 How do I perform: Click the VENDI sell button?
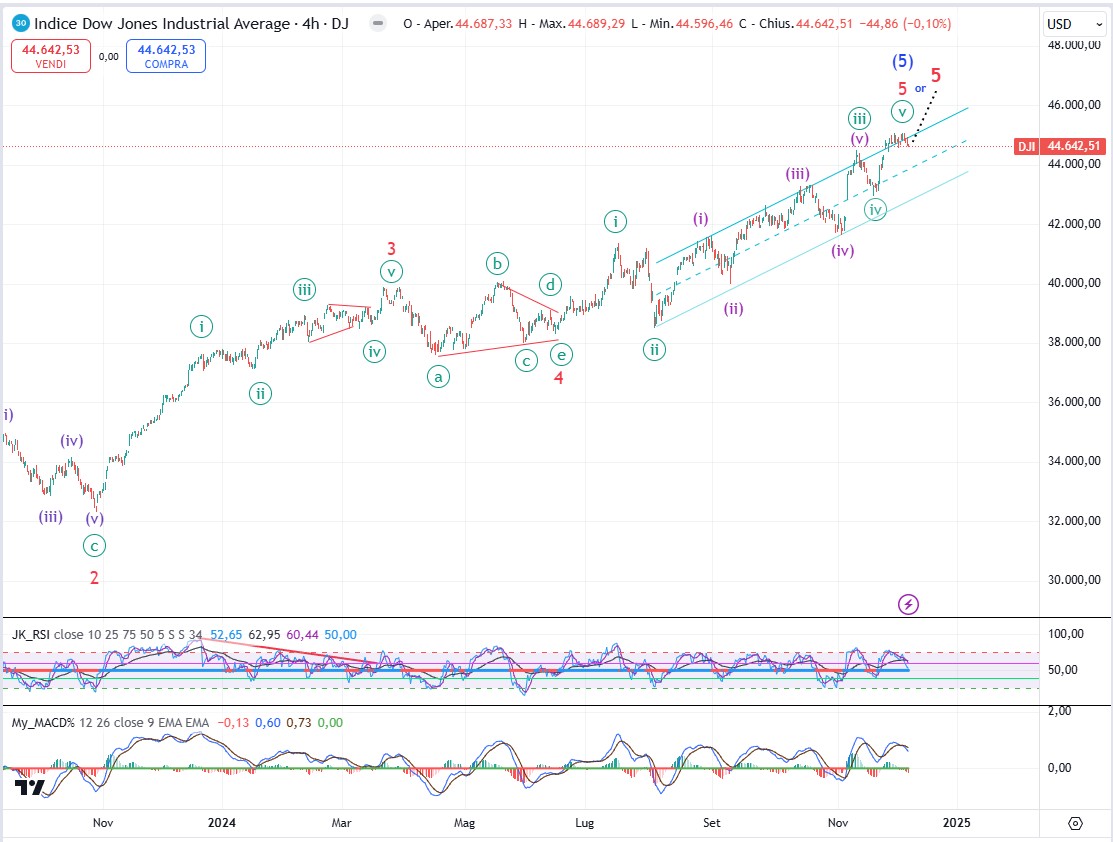point(50,56)
